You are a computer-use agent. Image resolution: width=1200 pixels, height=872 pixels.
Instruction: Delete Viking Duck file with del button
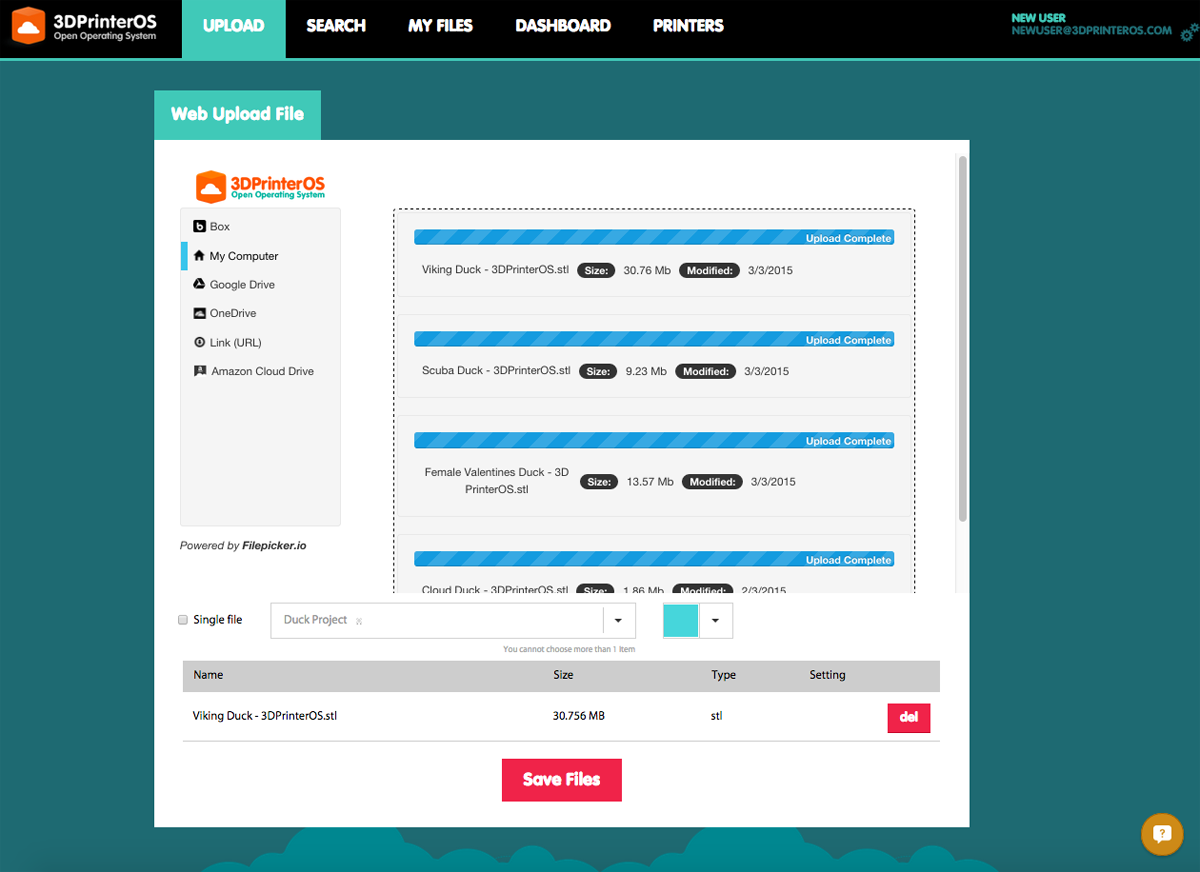click(x=908, y=718)
